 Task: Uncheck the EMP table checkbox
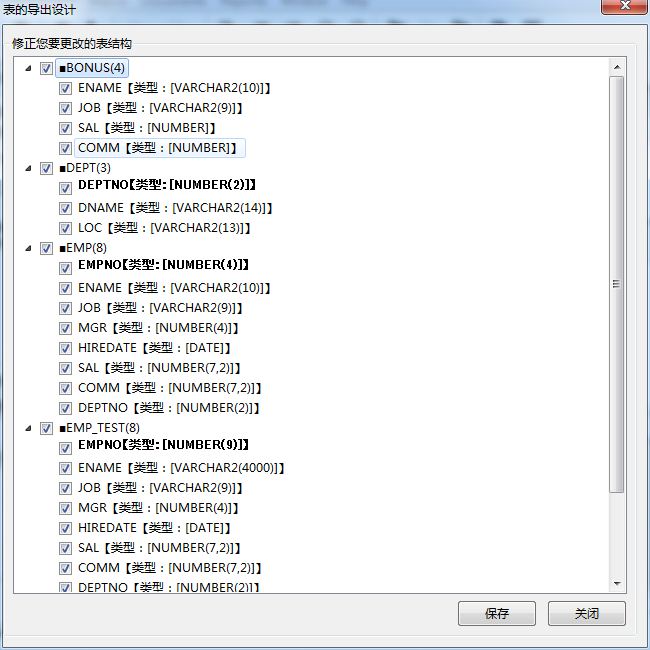[x=46, y=248]
